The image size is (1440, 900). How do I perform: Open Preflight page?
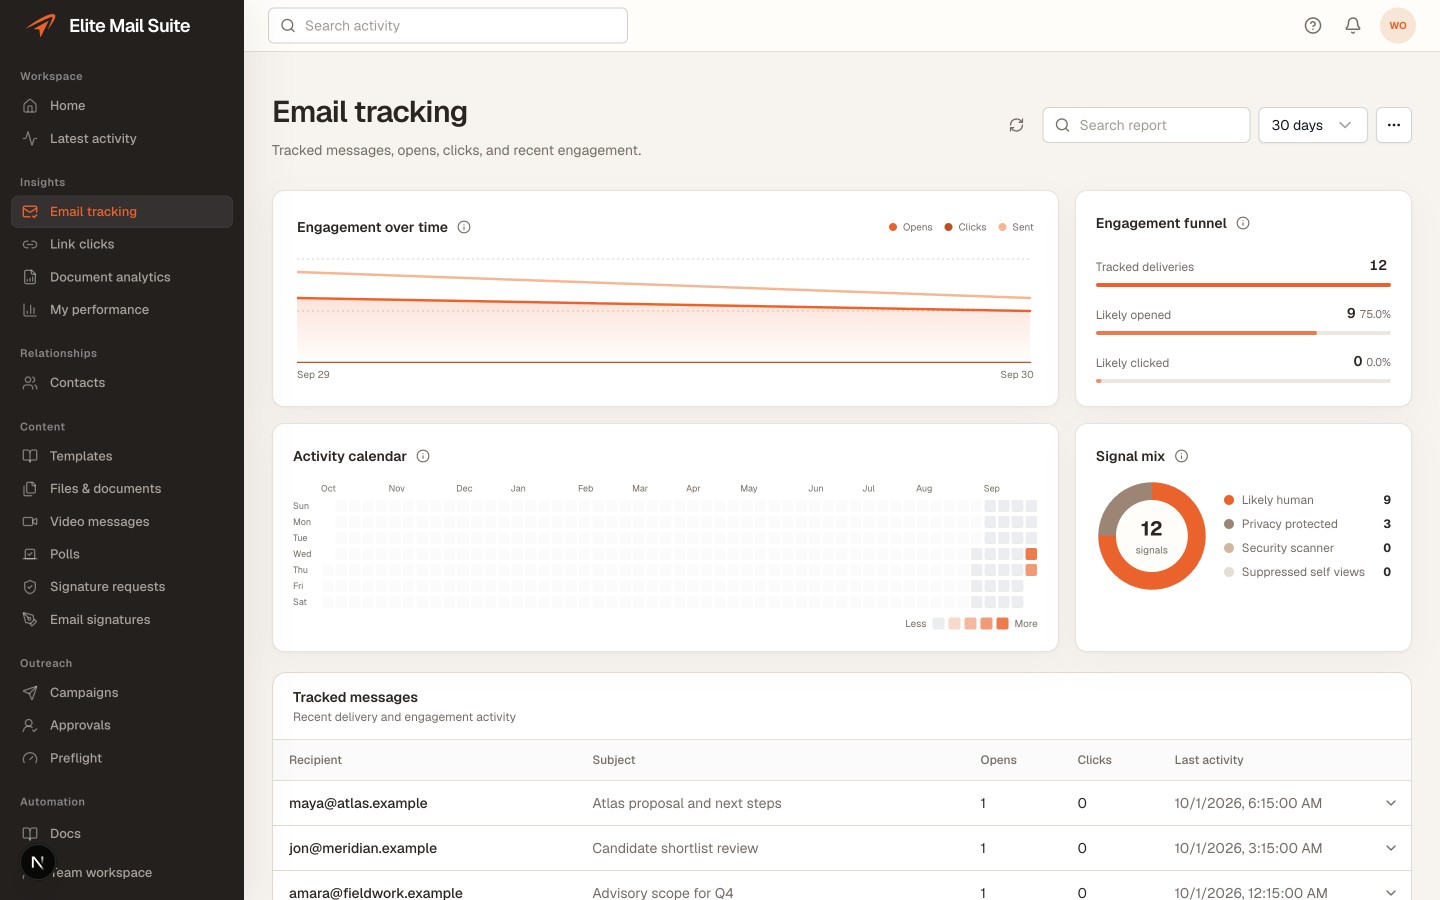(x=122, y=758)
